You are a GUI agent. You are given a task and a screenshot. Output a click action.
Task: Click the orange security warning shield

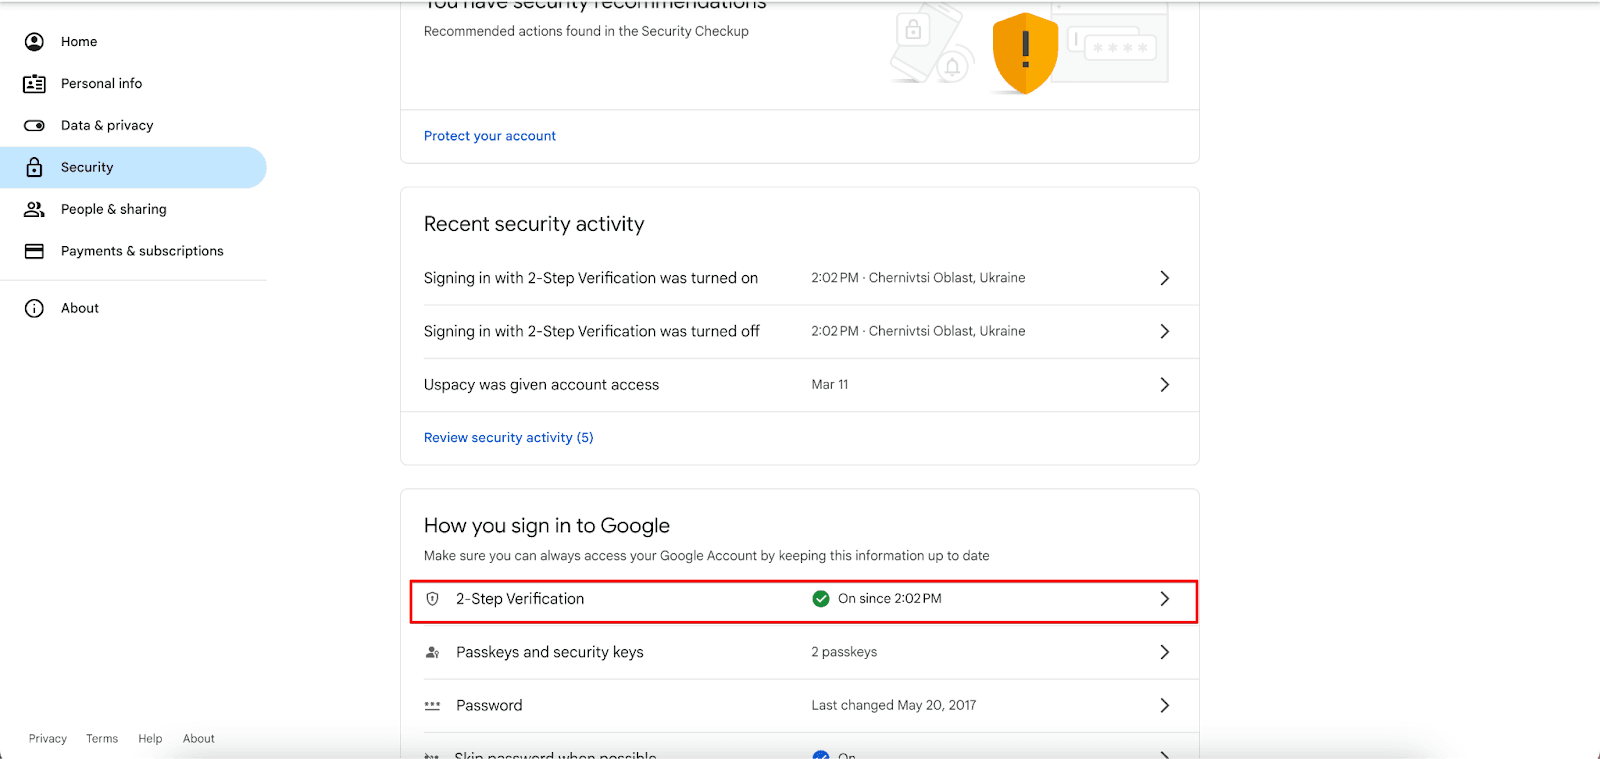(1025, 52)
